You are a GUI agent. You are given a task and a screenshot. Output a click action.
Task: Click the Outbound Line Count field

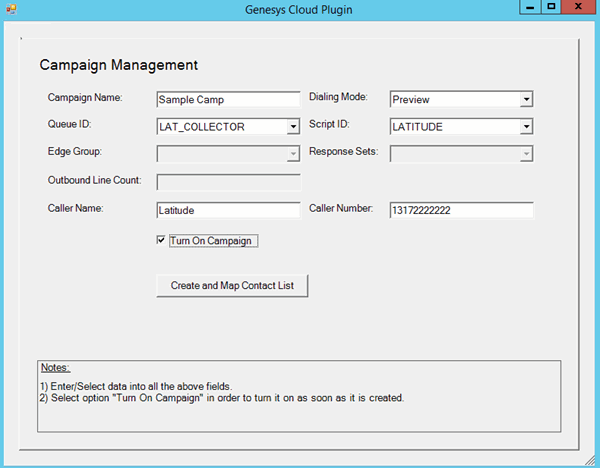pyautogui.click(x=228, y=182)
